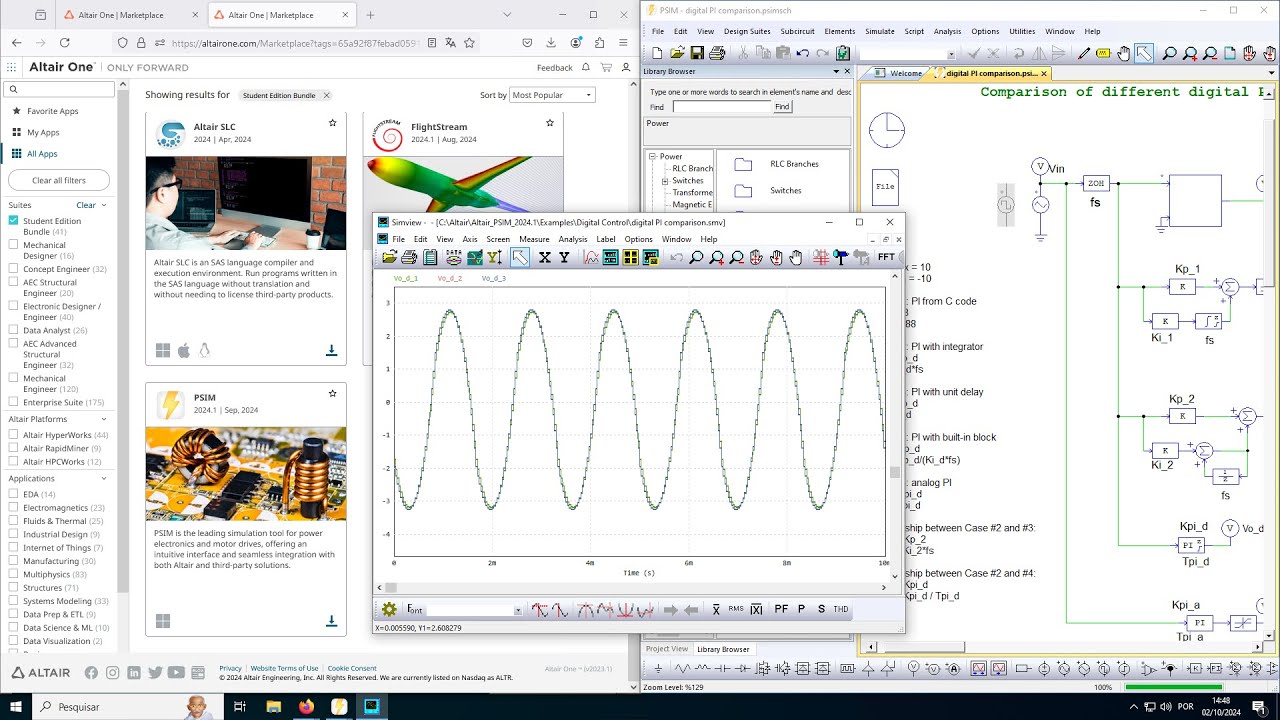
Task: Select the arrow cursor in Simview toolbar
Action: [520, 258]
